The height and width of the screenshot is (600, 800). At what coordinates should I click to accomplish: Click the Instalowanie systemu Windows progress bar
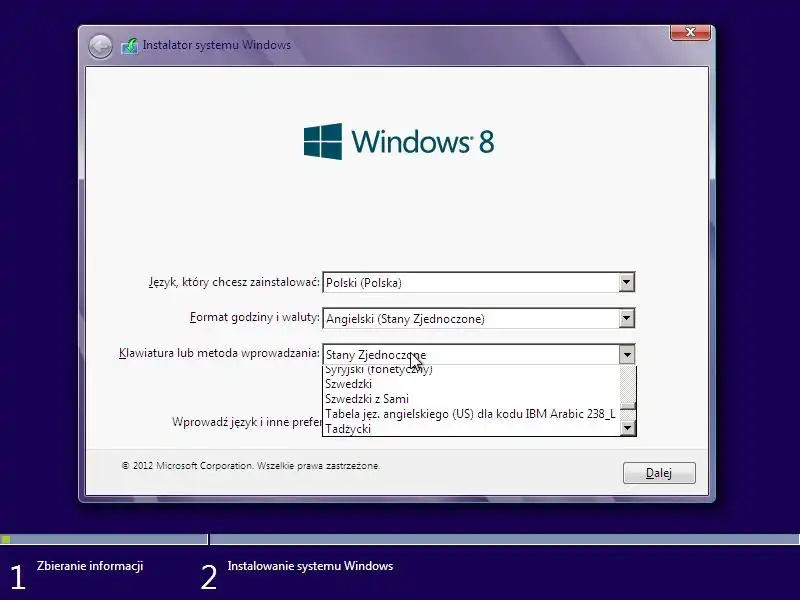point(505,539)
